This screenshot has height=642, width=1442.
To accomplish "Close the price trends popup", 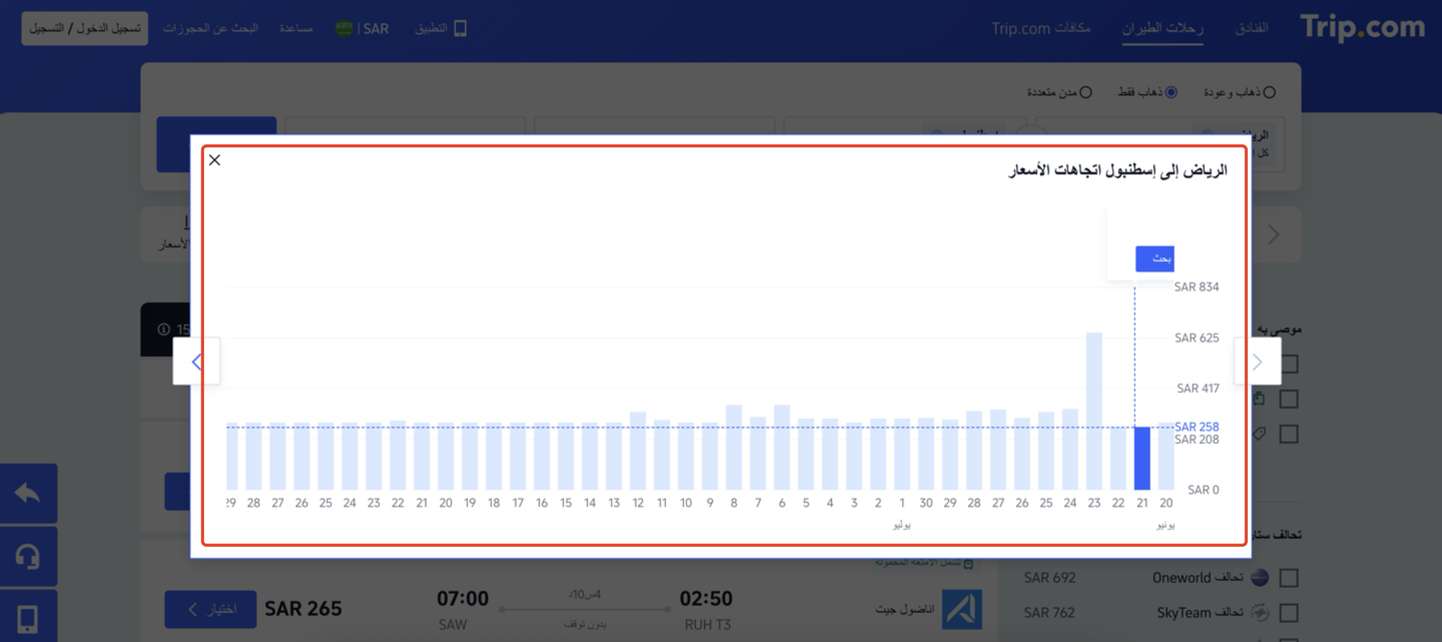I will coord(214,160).
